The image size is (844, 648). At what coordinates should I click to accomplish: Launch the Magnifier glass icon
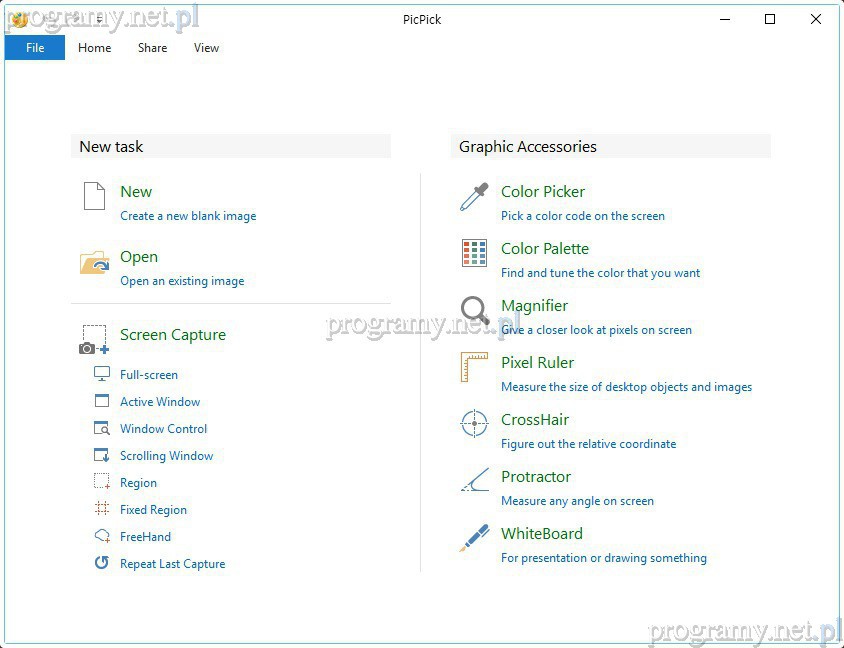pyautogui.click(x=474, y=311)
